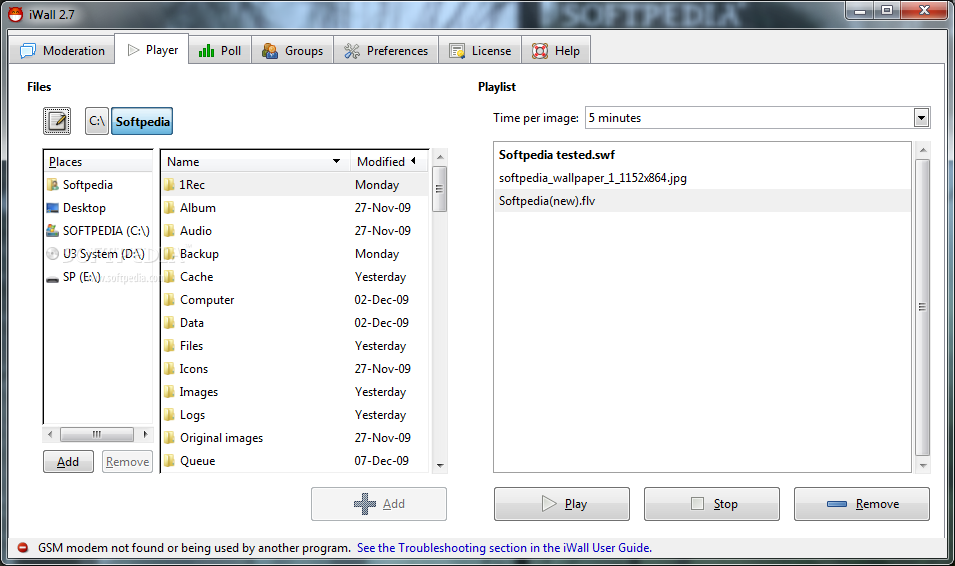
Task: Click the Original images folder icon
Action: 169,437
